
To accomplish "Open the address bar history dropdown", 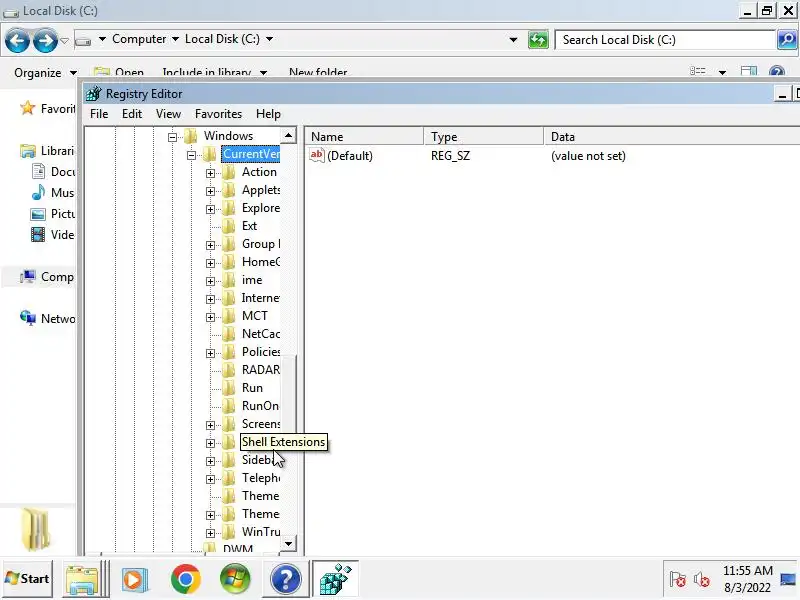I will point(513,39).
